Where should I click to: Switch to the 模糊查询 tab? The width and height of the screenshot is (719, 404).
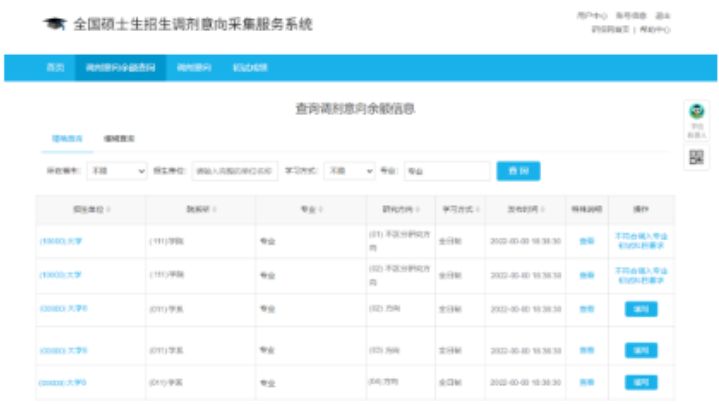tap(119, 138)
